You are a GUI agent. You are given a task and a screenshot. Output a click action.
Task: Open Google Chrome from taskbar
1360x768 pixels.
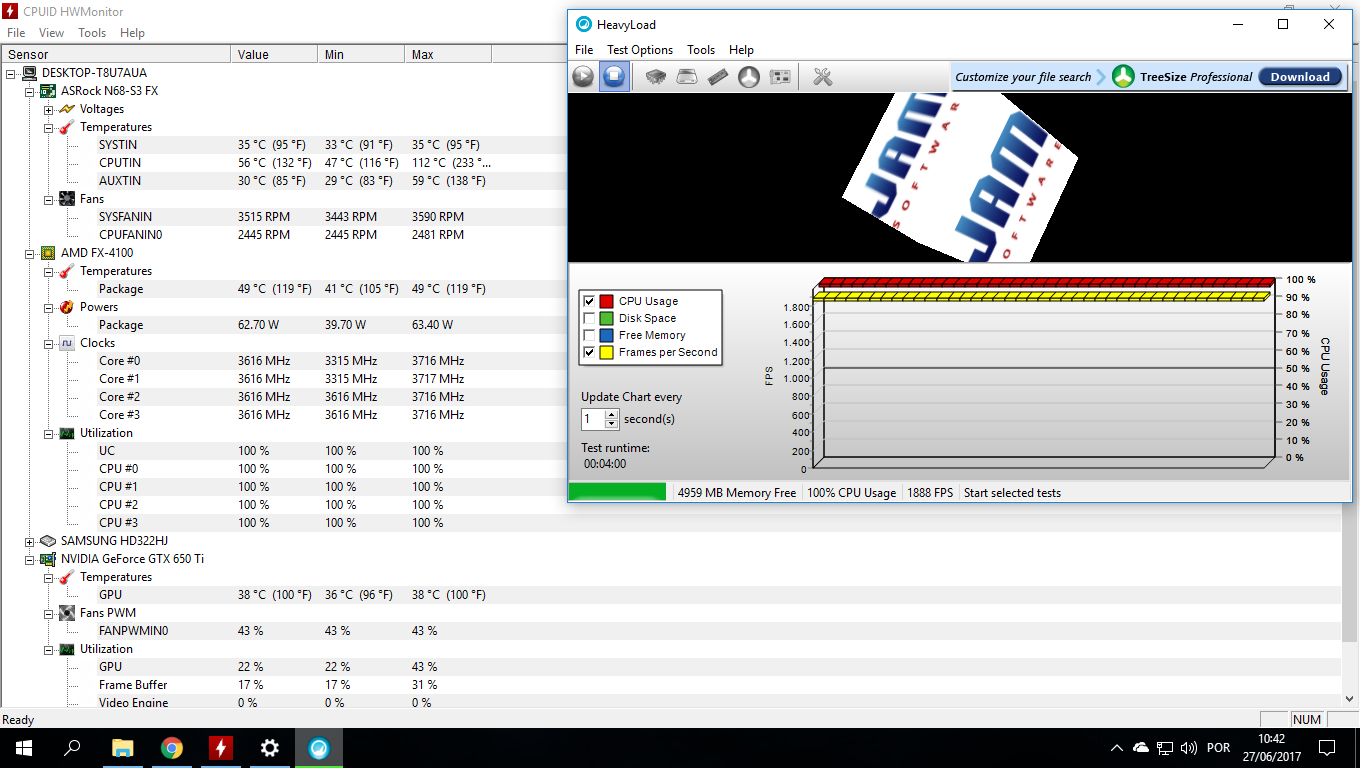coord(171,748)
